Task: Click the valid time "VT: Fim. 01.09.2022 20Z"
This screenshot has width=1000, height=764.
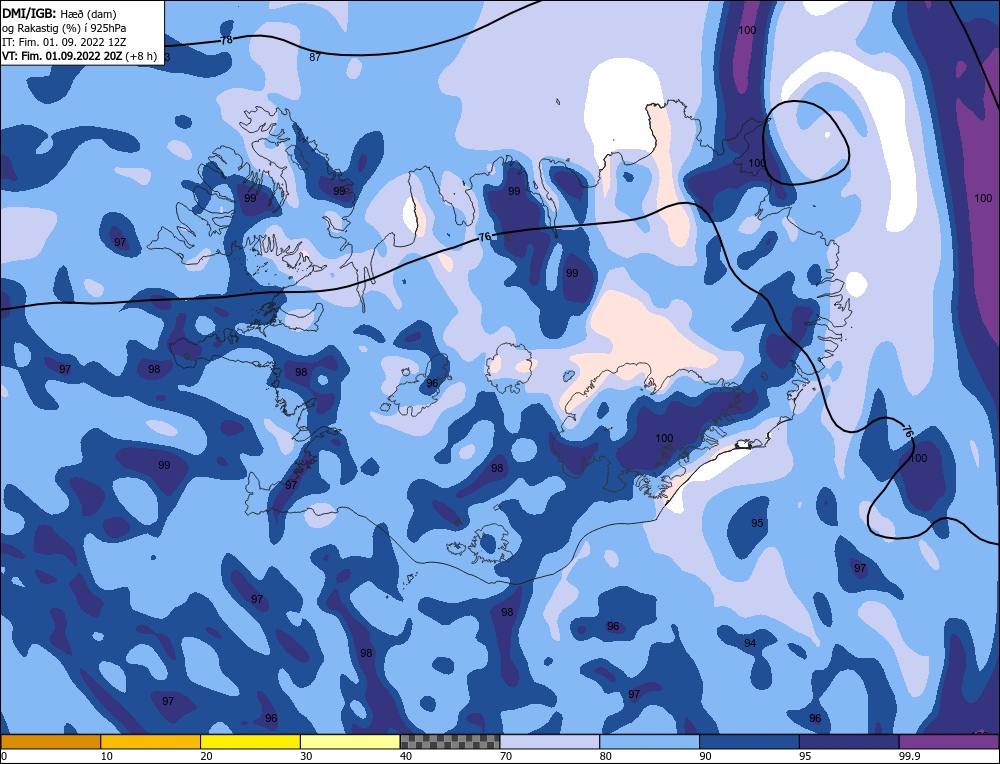Action: click(x=63, y=56)
